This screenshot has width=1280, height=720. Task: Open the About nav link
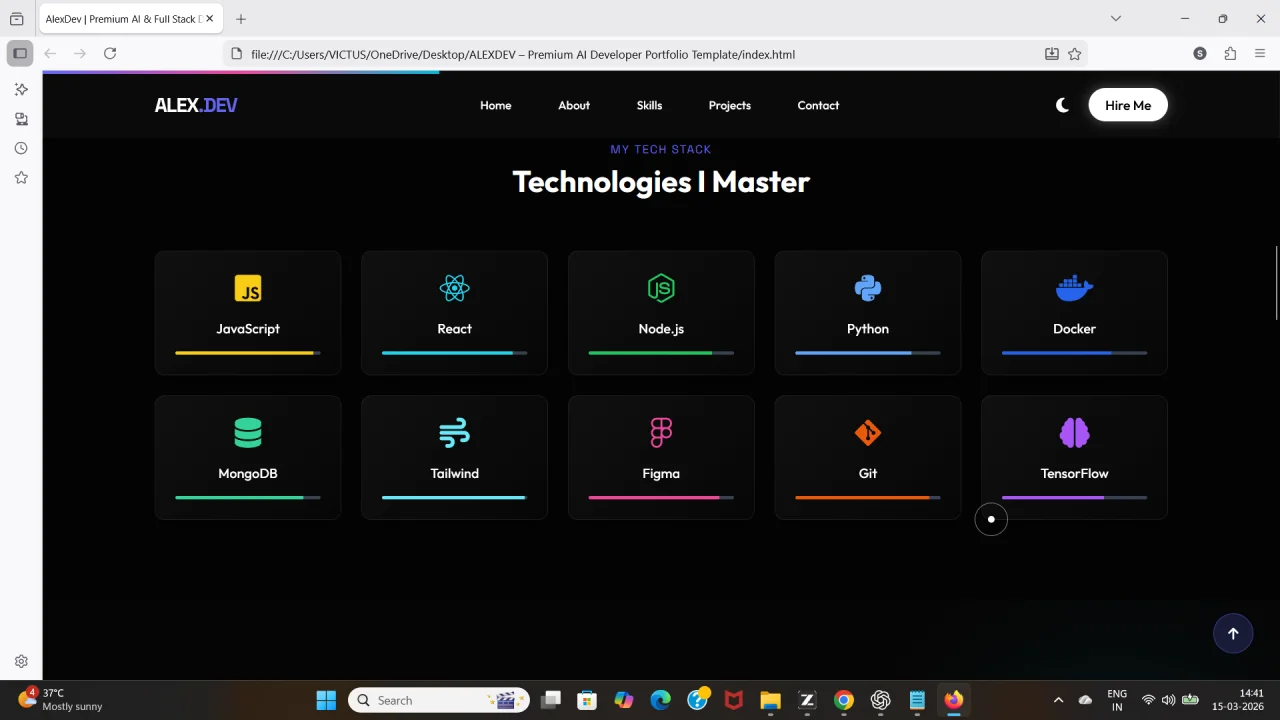click(x=574, y=105)
